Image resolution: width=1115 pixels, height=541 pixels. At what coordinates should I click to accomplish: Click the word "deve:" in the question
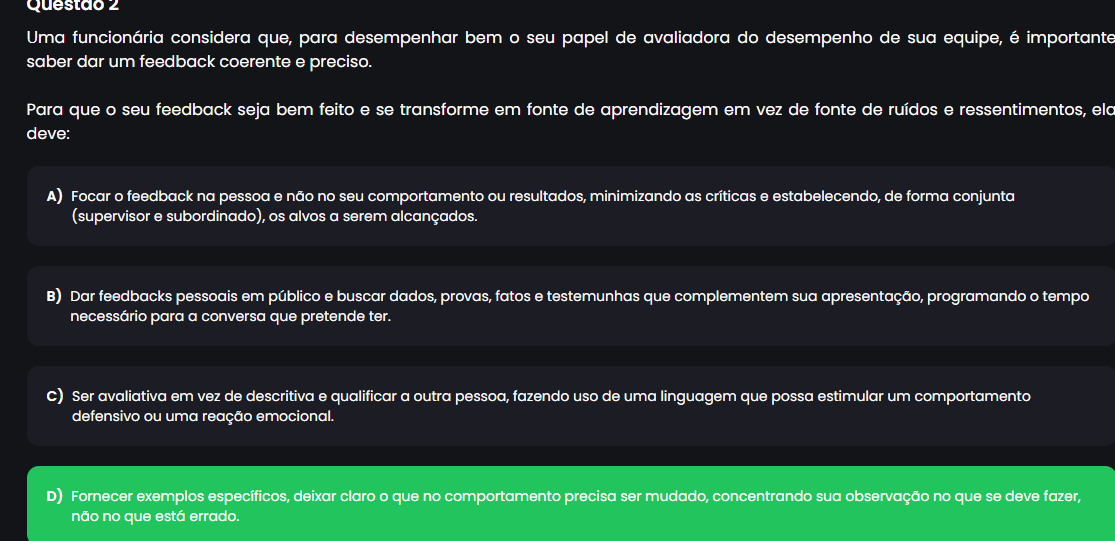[x=48, y=133]
